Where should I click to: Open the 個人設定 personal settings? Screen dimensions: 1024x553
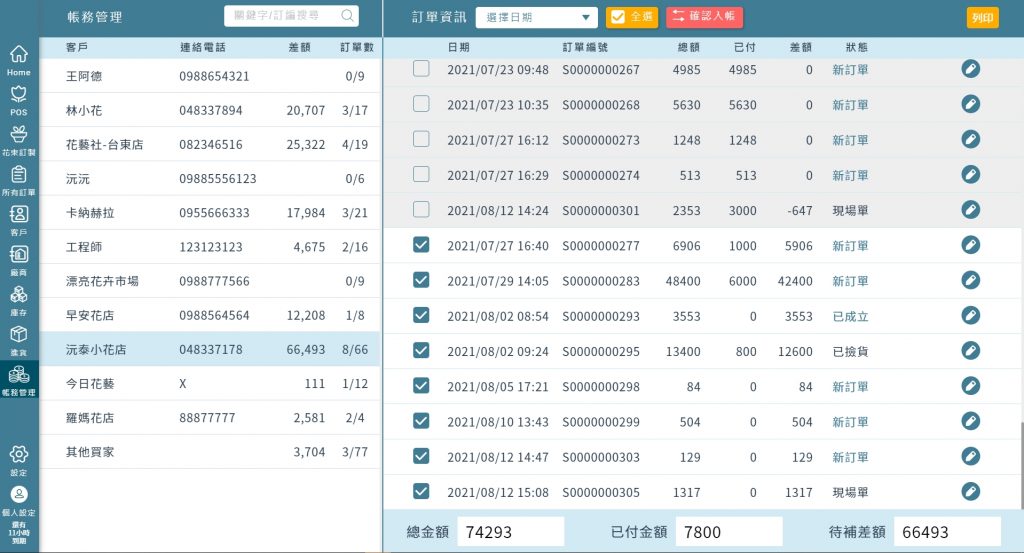[x=19, y=501]
